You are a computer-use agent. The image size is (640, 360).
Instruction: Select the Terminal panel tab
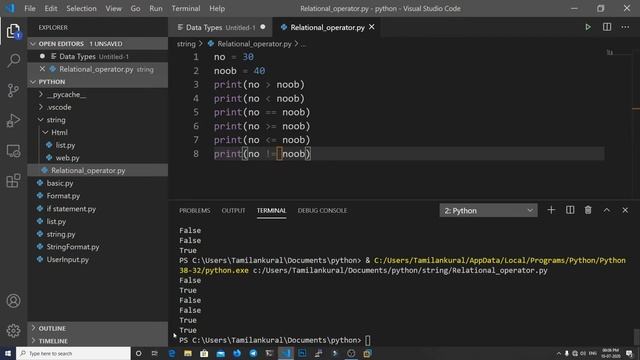click(271, 211)
